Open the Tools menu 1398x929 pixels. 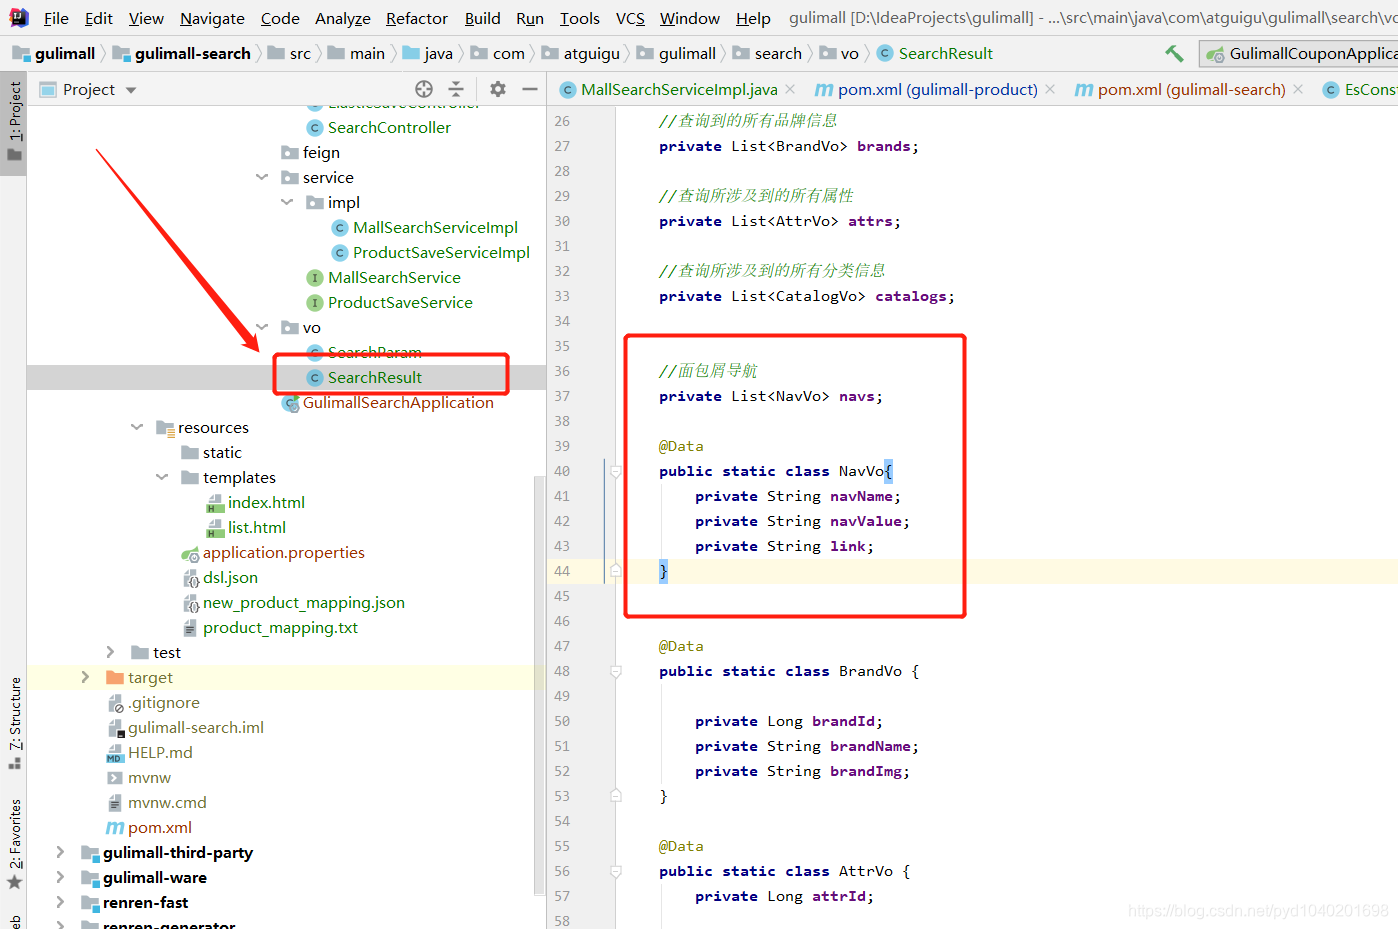click(x=580, y=18)
